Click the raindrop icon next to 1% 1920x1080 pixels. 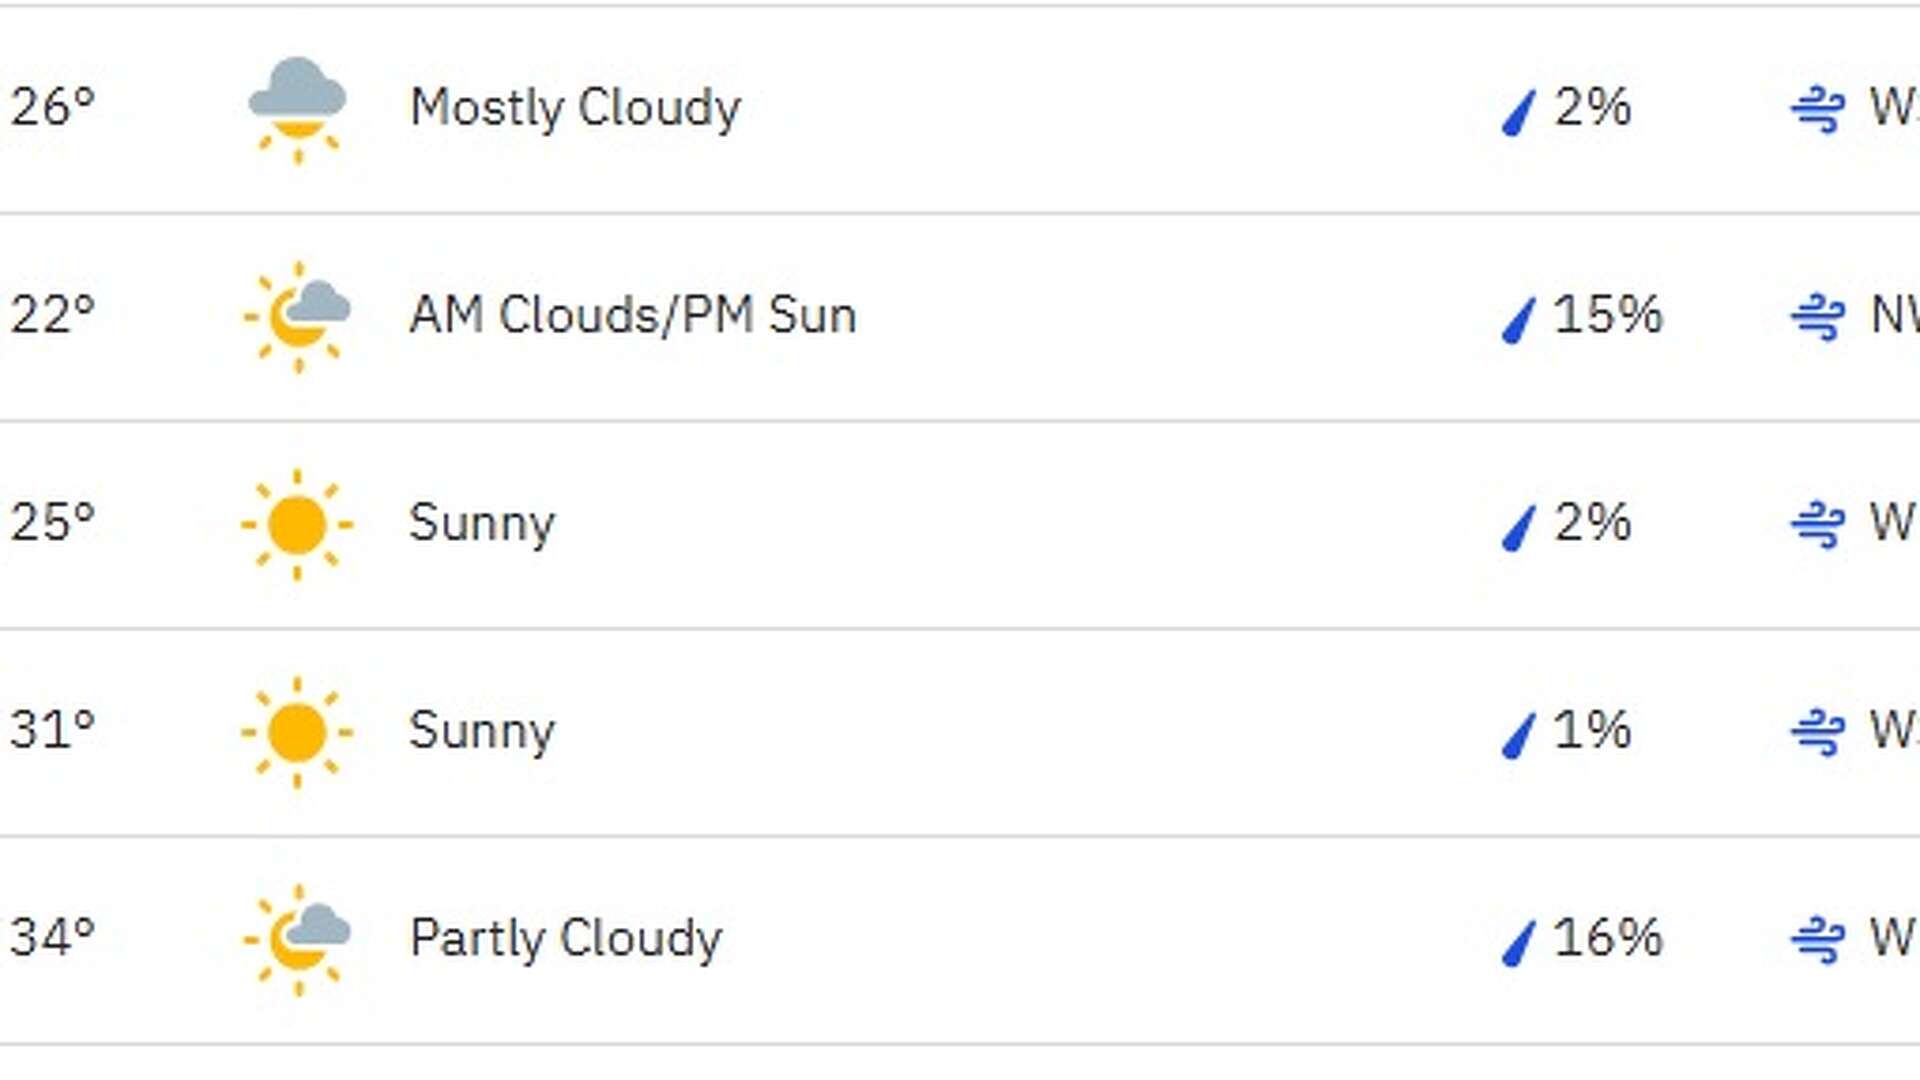(1518, 735)
